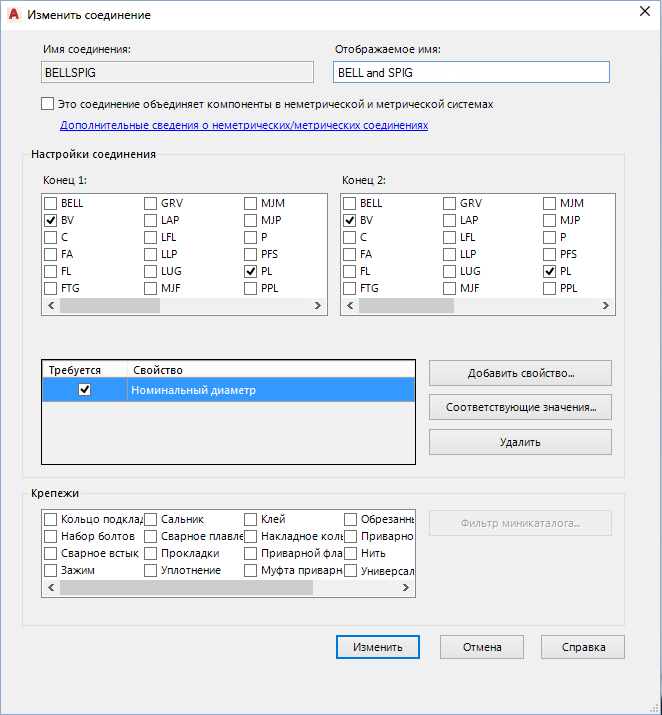Check Нить fastener

pyautogui.click(x=350, y=554)
